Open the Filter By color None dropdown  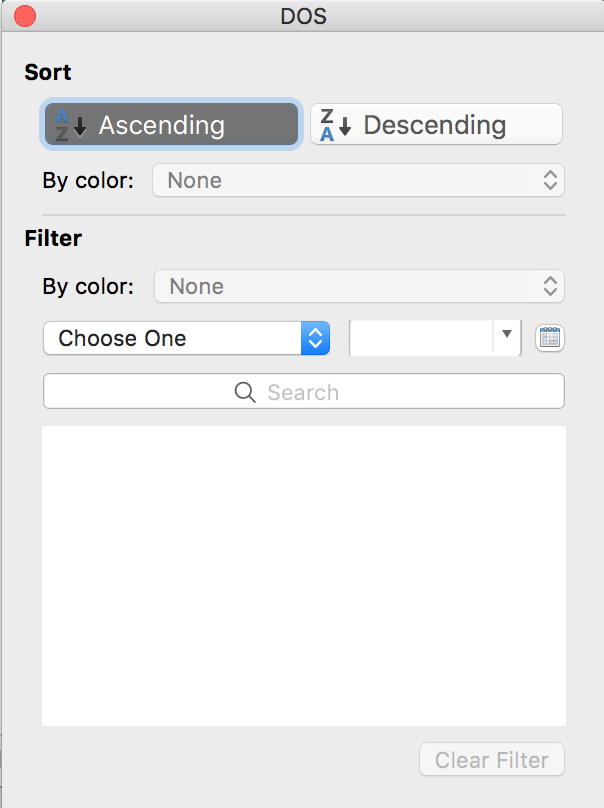tap(359, 286)
